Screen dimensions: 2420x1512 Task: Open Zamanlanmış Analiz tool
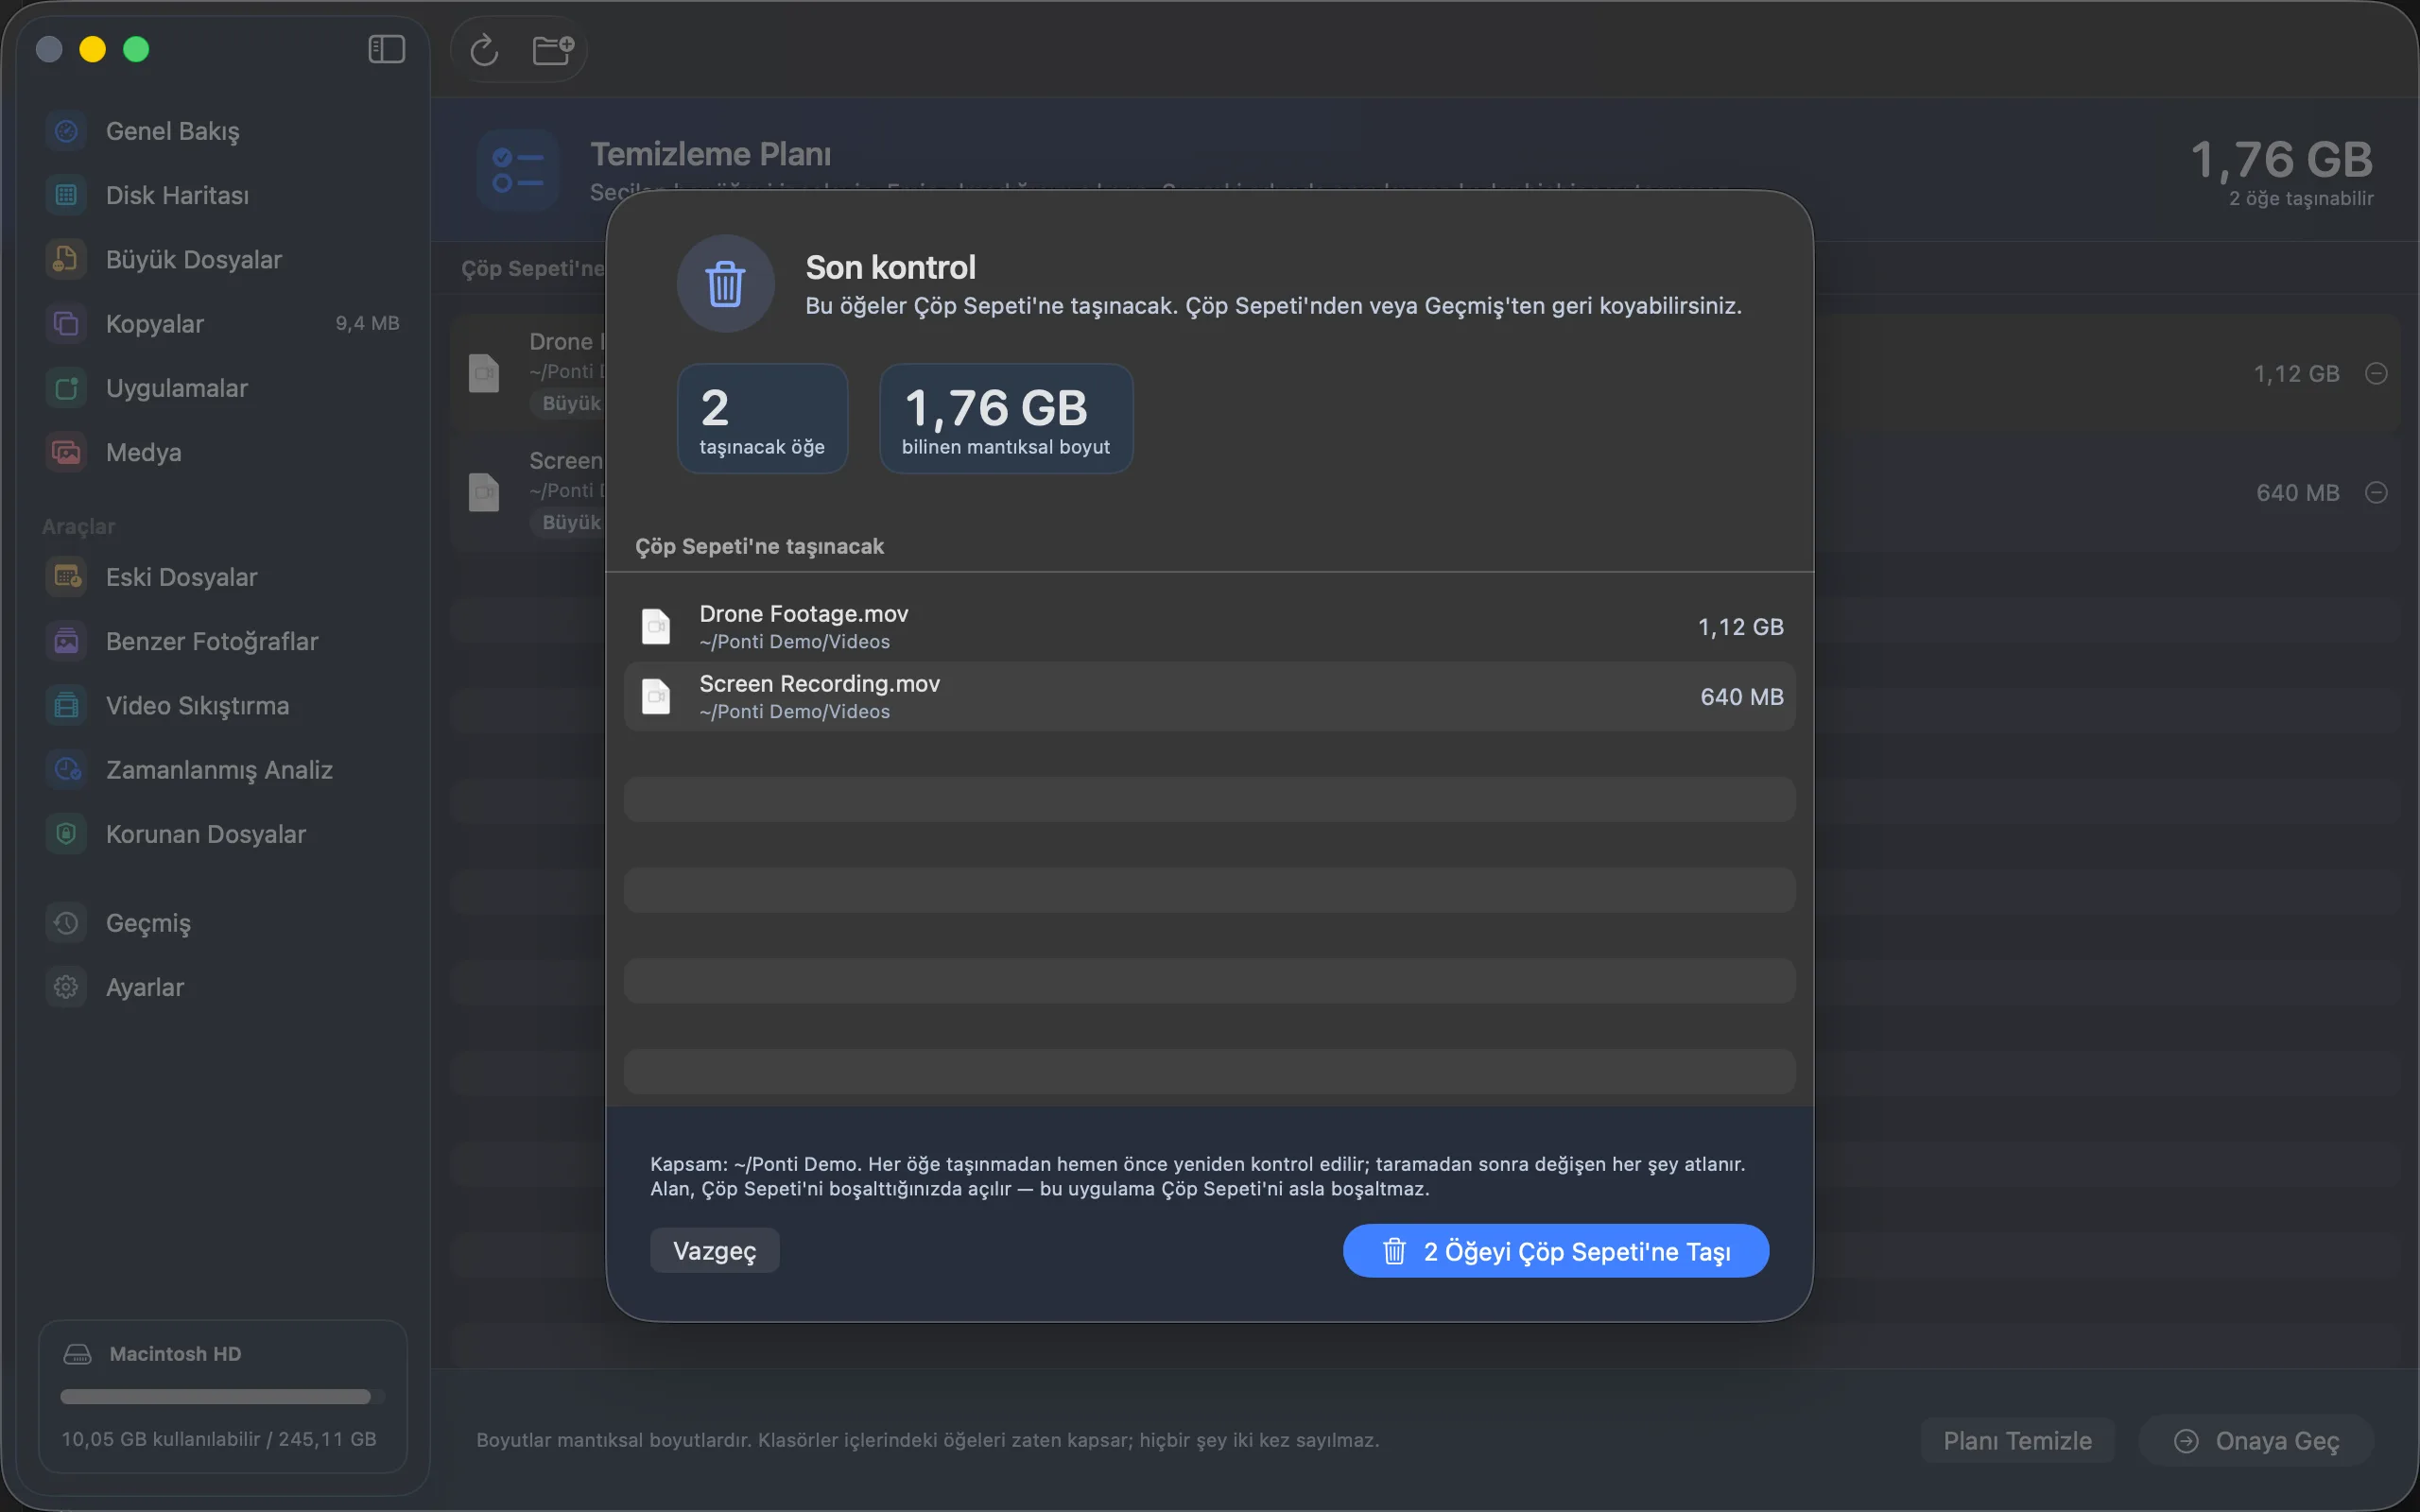(x=222, y=769)
